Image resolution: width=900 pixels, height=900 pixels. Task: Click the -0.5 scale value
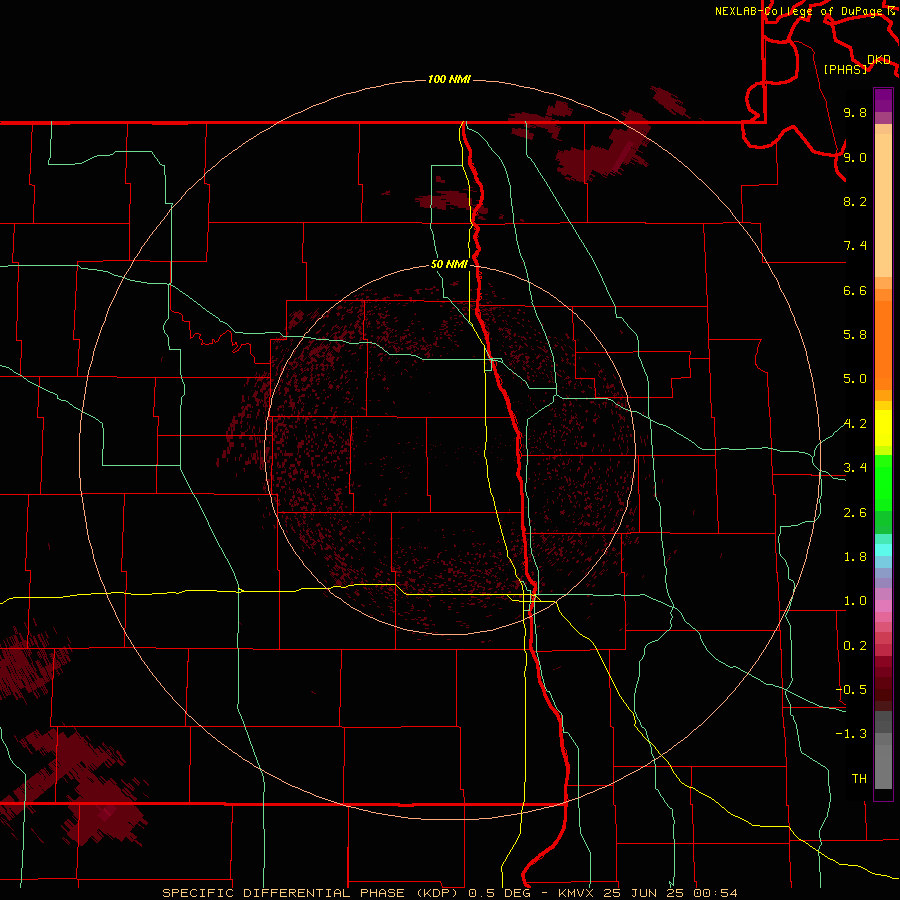tap(851, 690)
